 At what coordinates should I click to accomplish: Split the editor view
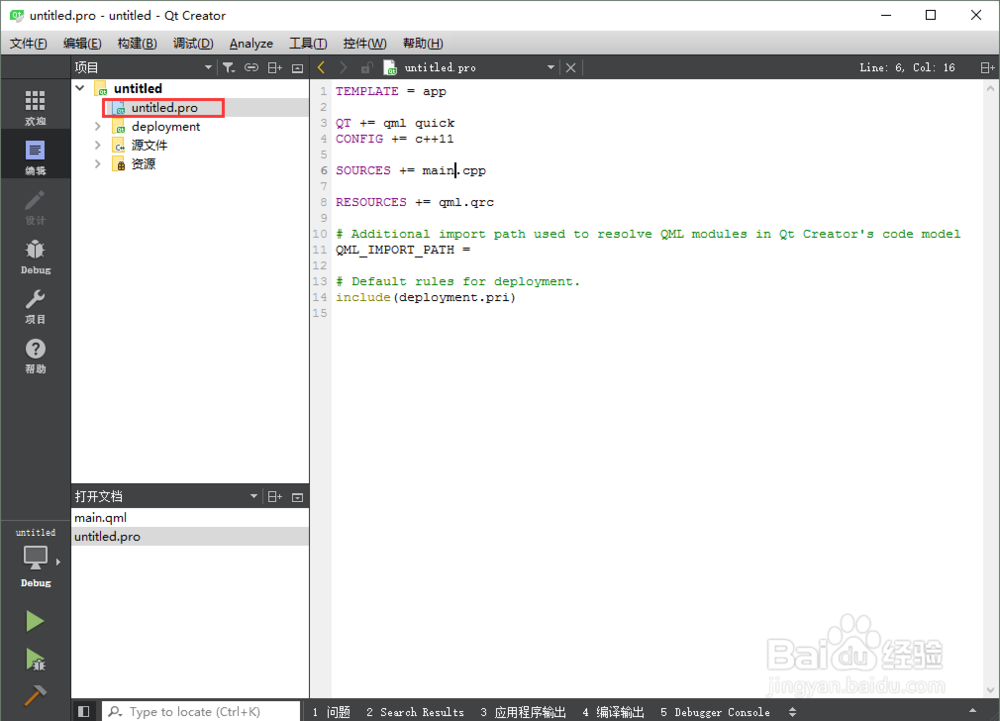tap(987, 68)
